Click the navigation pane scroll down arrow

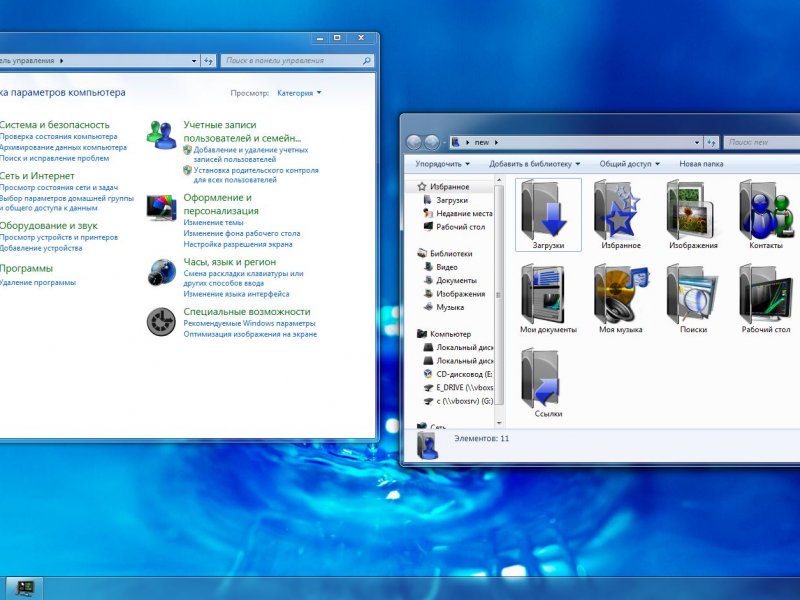click(x=499, y=422)
